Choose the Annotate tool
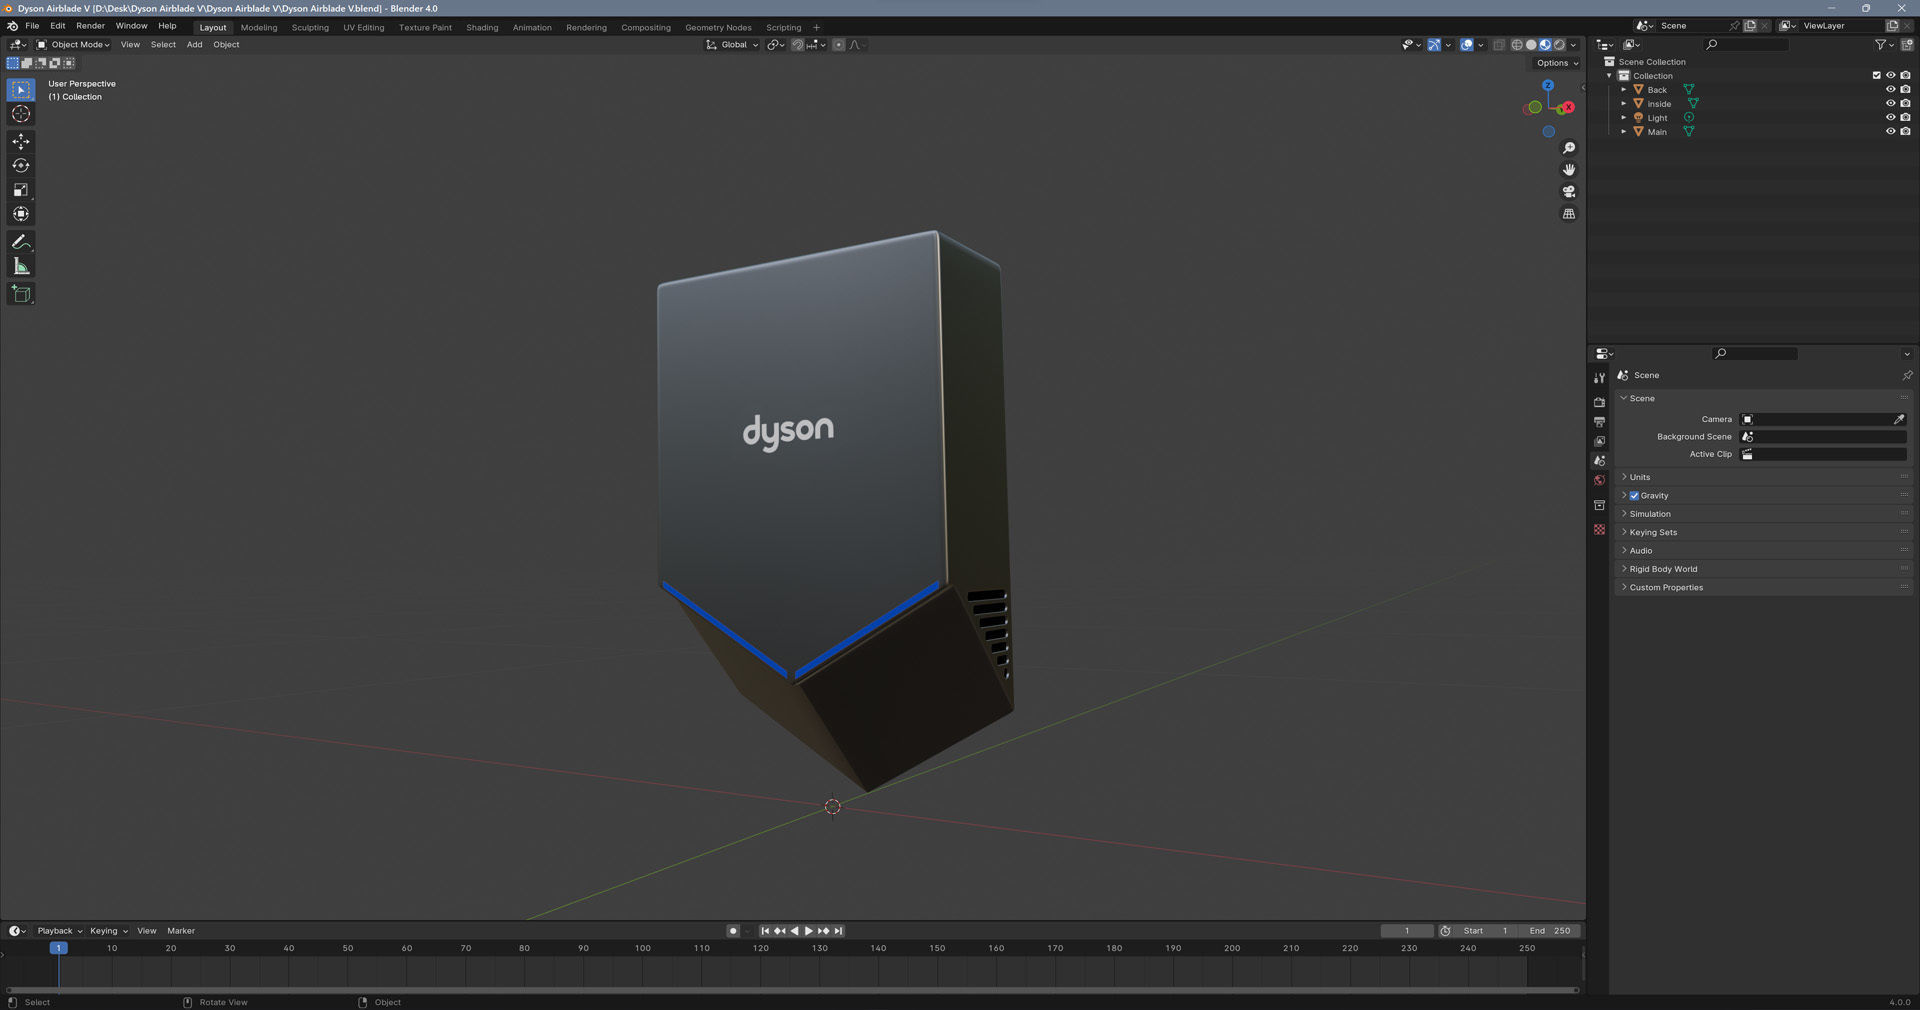The height and width of the screenshot is (1010, 1920). click(x=21, y=242)
